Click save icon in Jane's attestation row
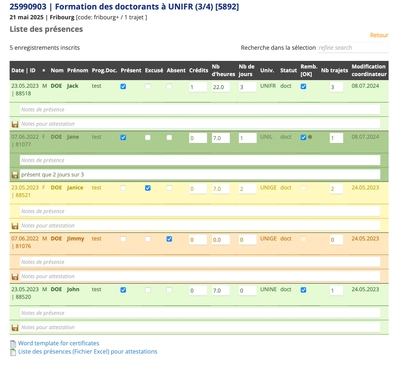Screen dimensions: 400x374 pyautogui.click(x=15, y=175)
